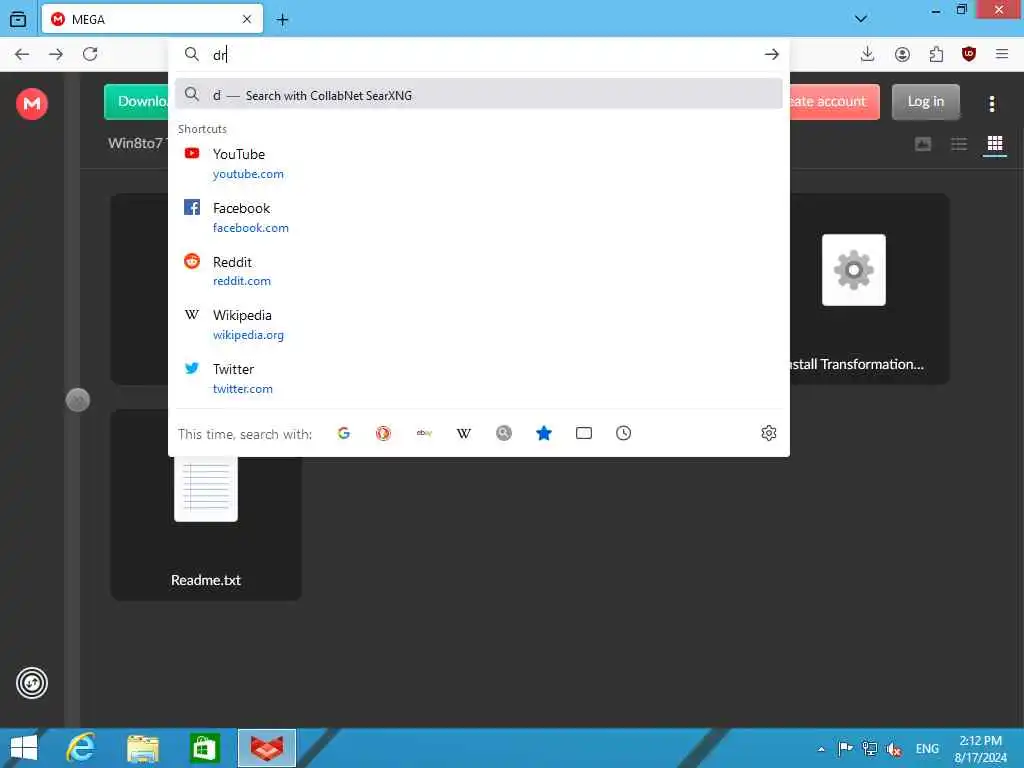1024x768 pixels.
Task: Select Search with CollabNet SearXNG suggestion
Action: pyautogui.click(x=478, y=95)
